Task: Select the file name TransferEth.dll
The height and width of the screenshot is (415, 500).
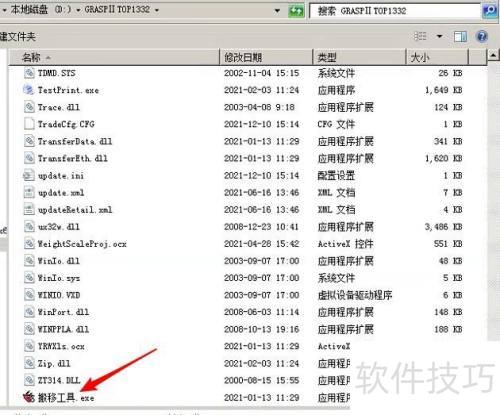Action: click(x=73, y=158)
